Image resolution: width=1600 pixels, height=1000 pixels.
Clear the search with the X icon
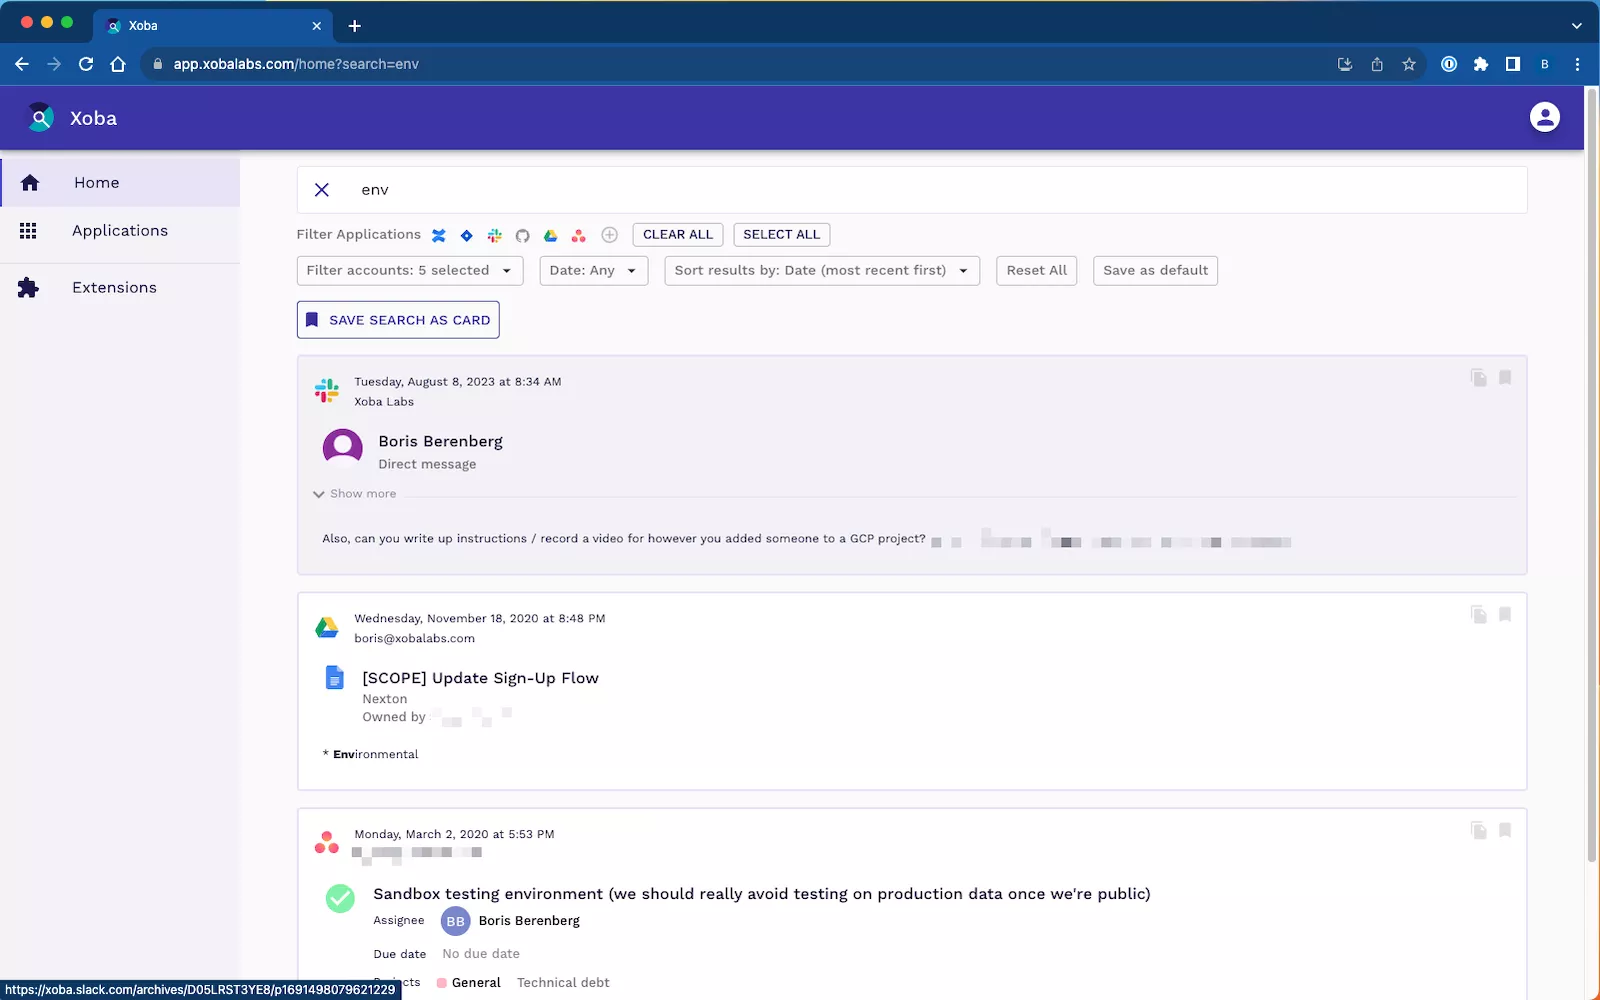322,190
